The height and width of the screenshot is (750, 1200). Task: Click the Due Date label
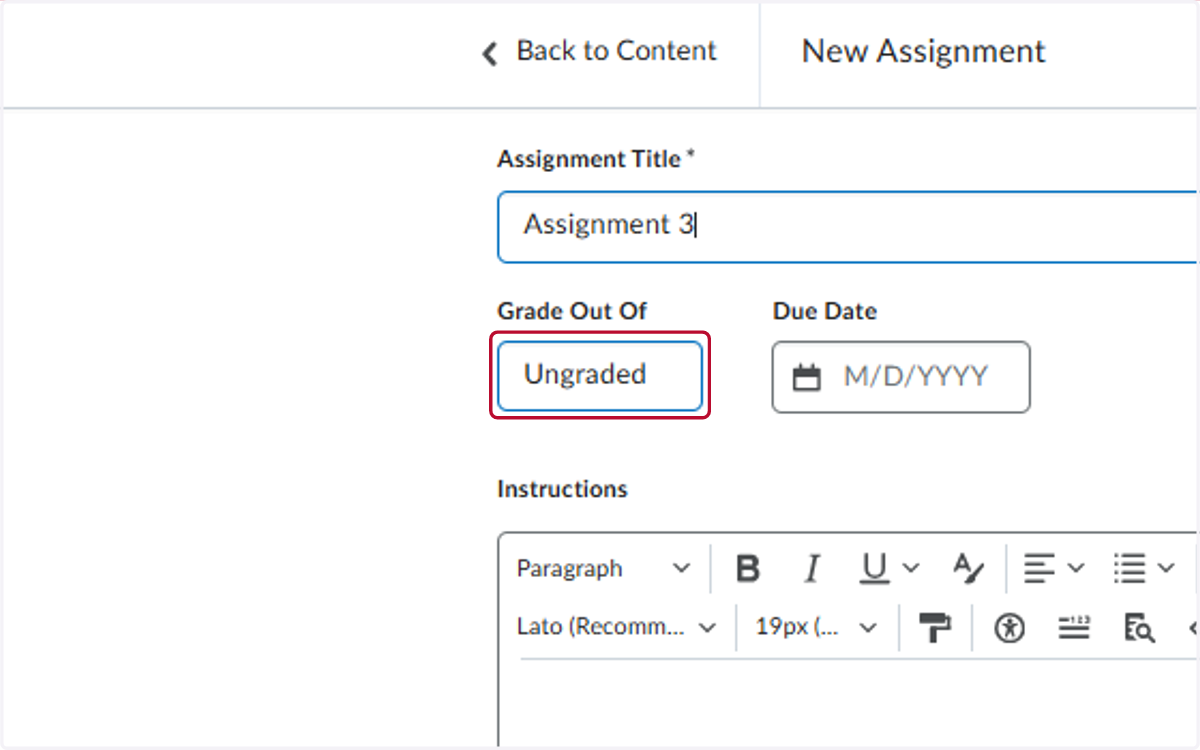pyautogui.click(x=825, y=311)
